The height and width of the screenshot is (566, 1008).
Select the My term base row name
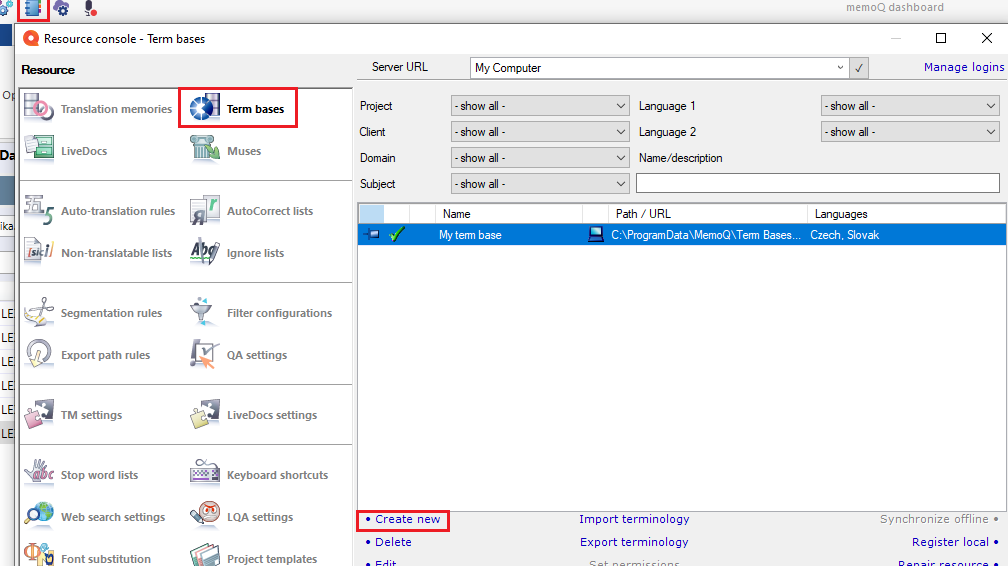click(470, 235)
